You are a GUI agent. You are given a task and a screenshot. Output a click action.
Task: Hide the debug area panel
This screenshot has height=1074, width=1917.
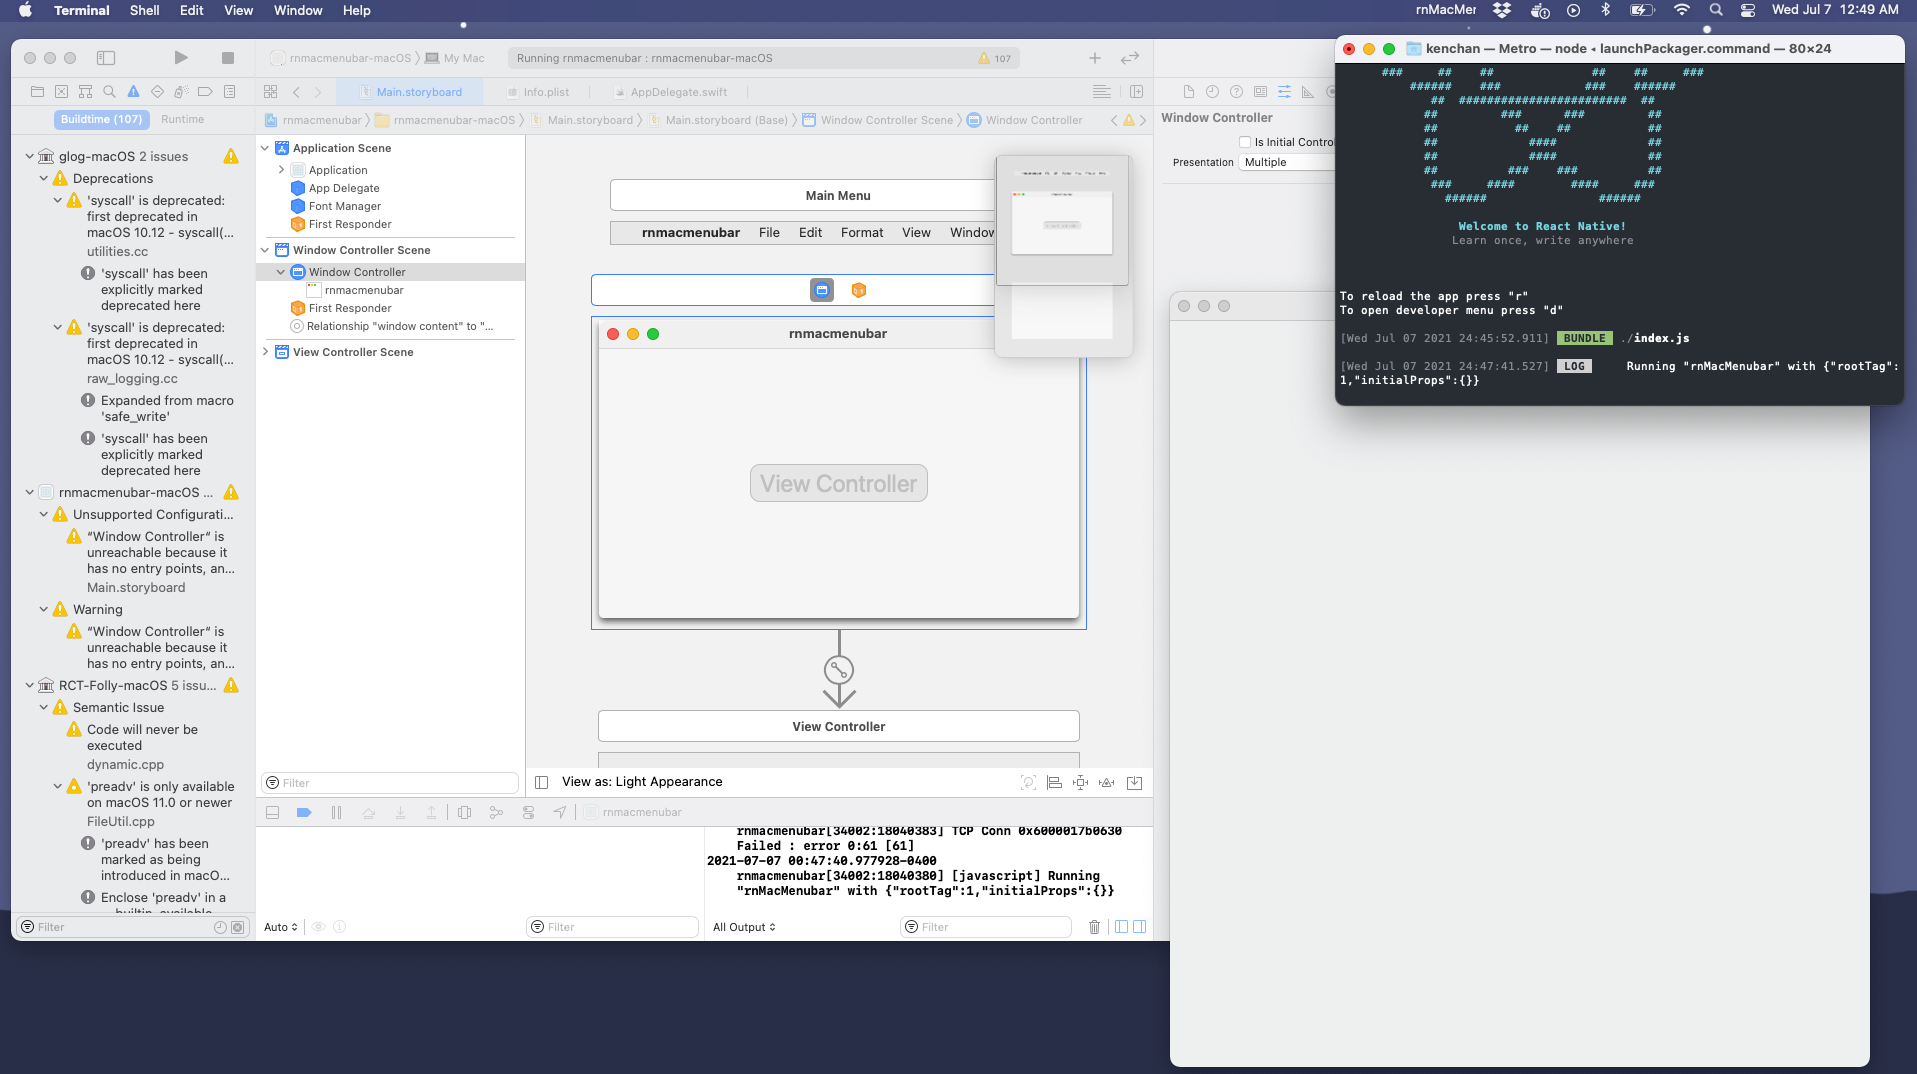(272, 812)
